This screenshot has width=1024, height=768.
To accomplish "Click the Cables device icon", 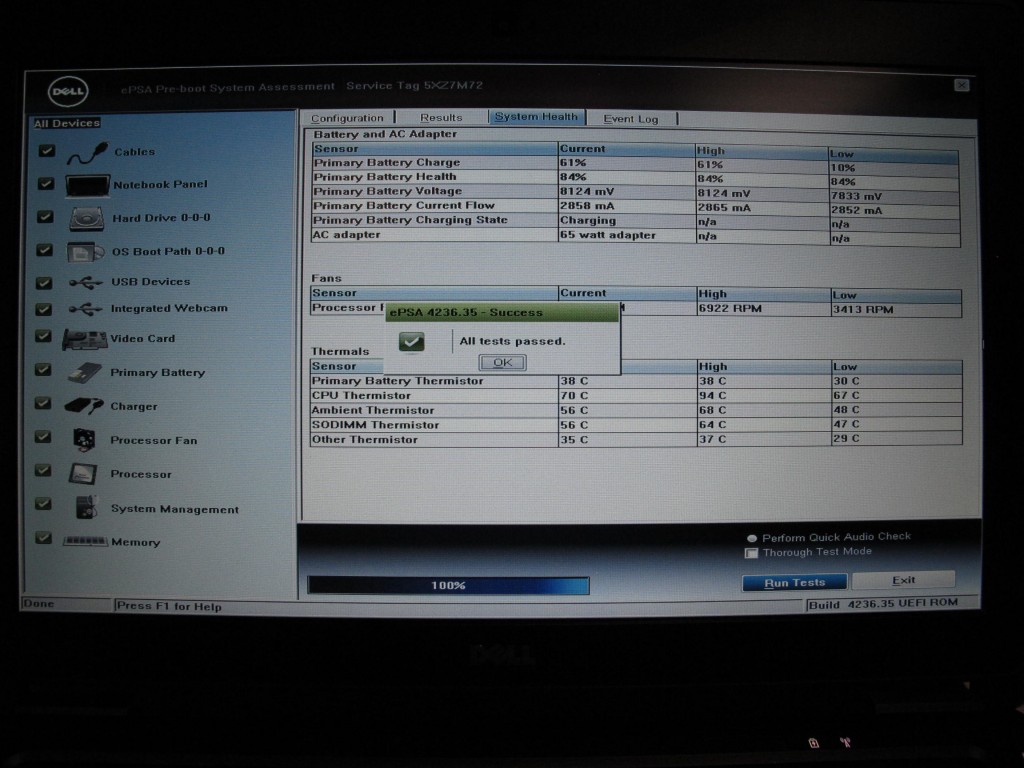I will click(88, 153).
